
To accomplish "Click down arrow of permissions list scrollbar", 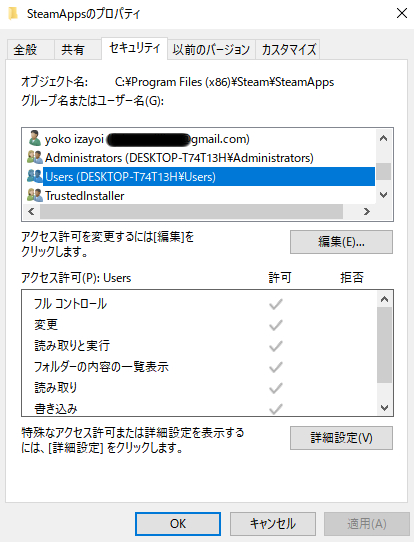I will tap(384, 408).
